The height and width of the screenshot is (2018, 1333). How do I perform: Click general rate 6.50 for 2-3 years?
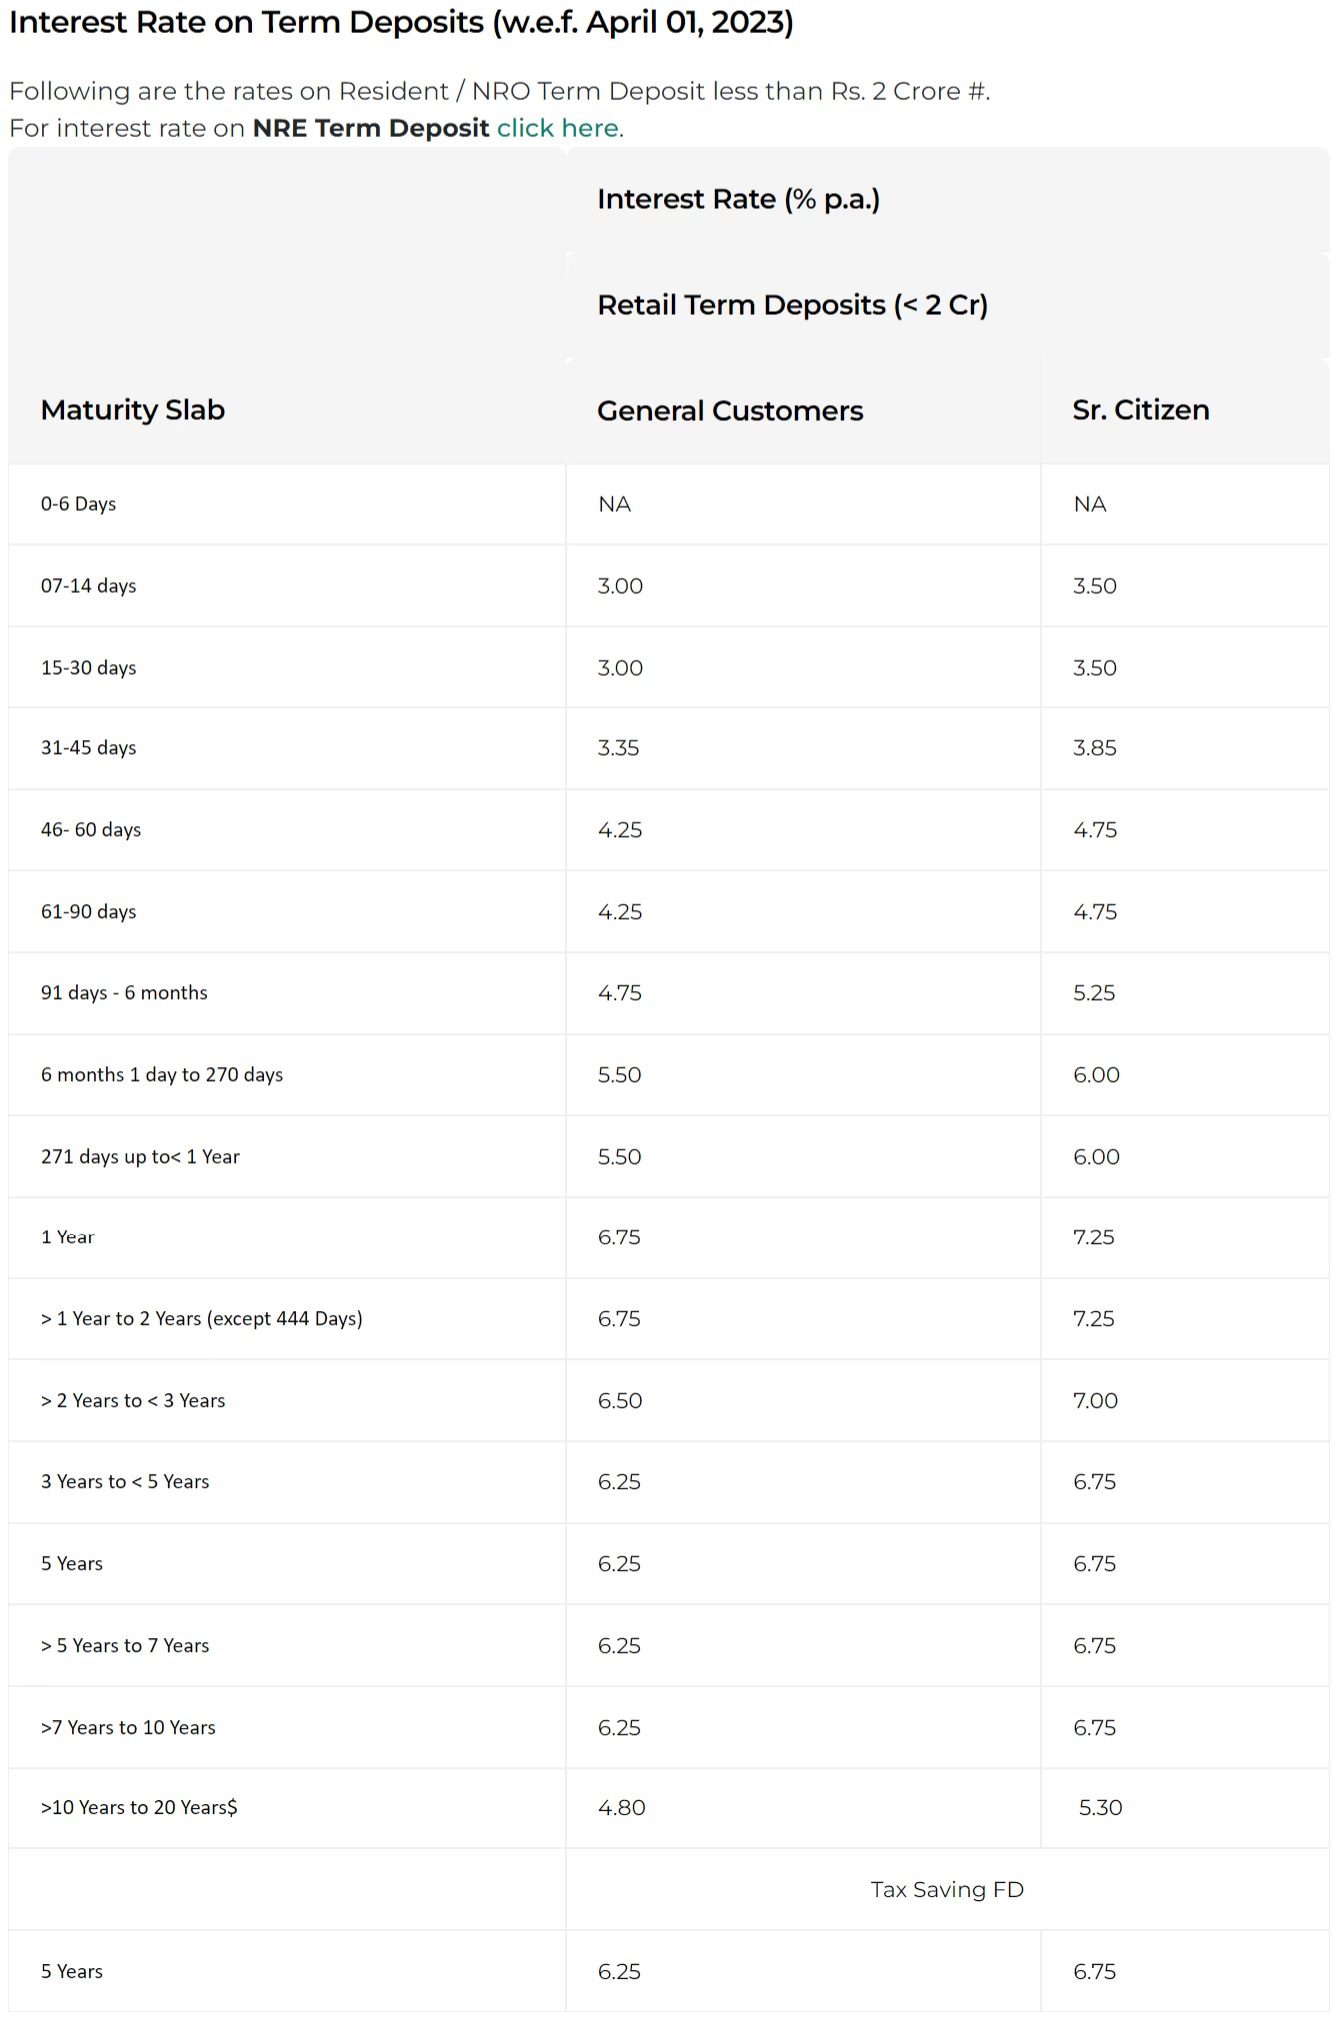619,1401
